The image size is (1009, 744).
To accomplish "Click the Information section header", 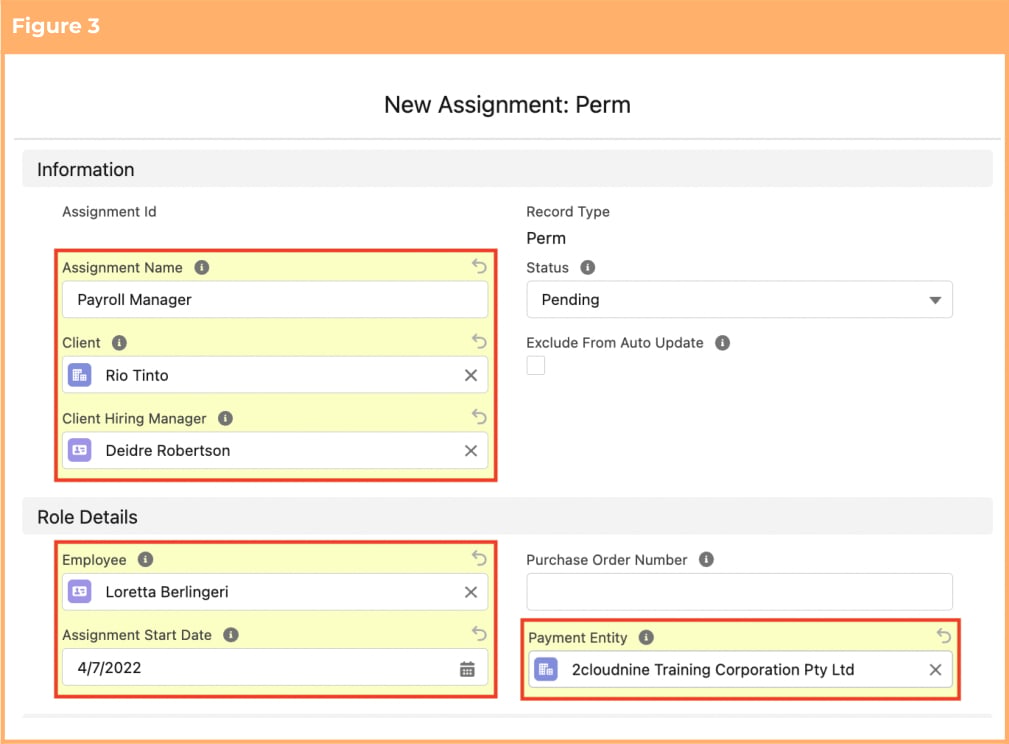I will pyautogui.click(x=507, y=169).
